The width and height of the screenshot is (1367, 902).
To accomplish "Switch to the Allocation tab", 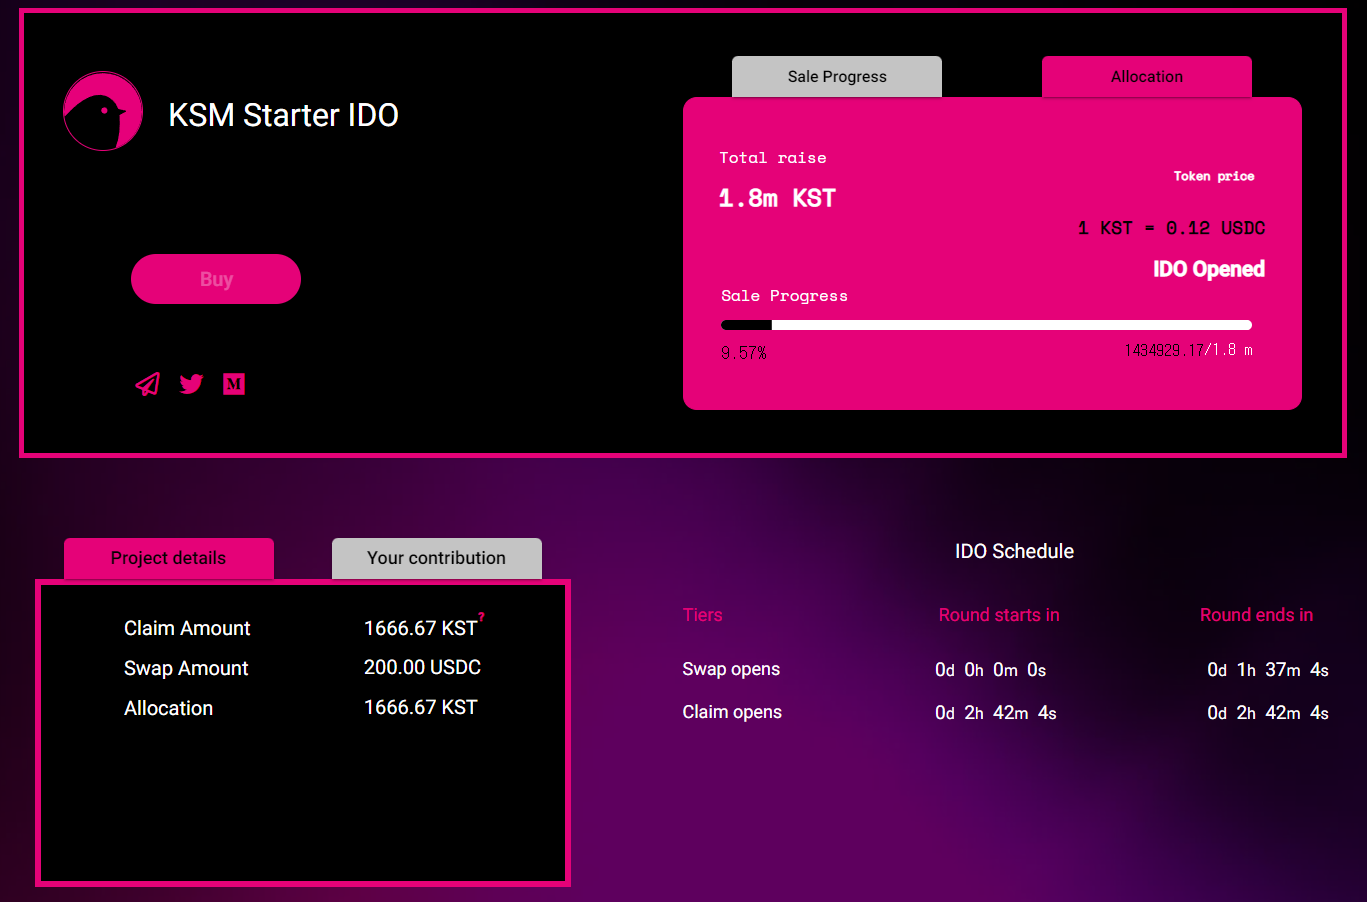I will [1147, 77].
